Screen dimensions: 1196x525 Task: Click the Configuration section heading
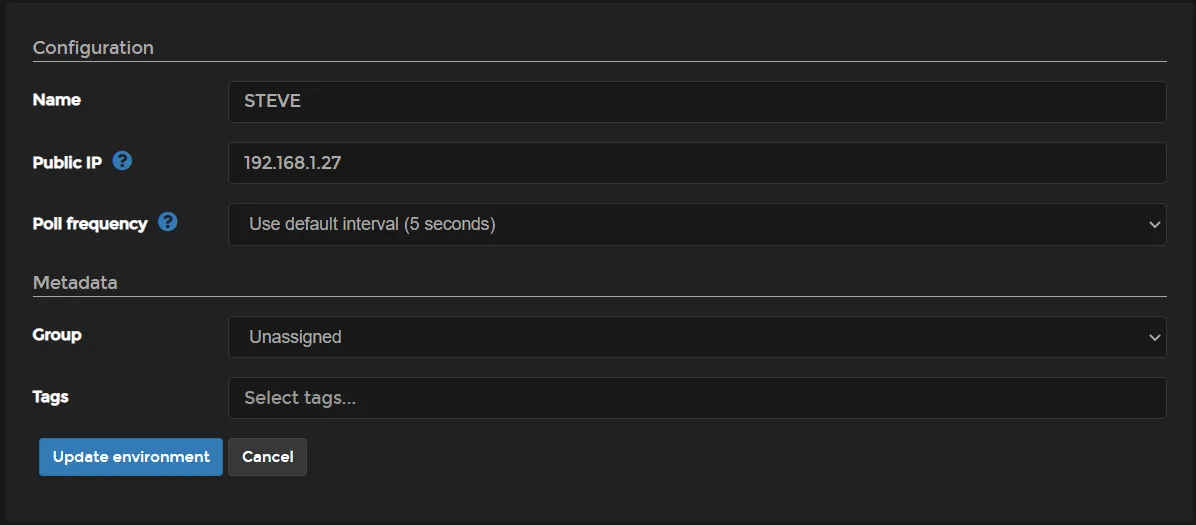[93, 48]
